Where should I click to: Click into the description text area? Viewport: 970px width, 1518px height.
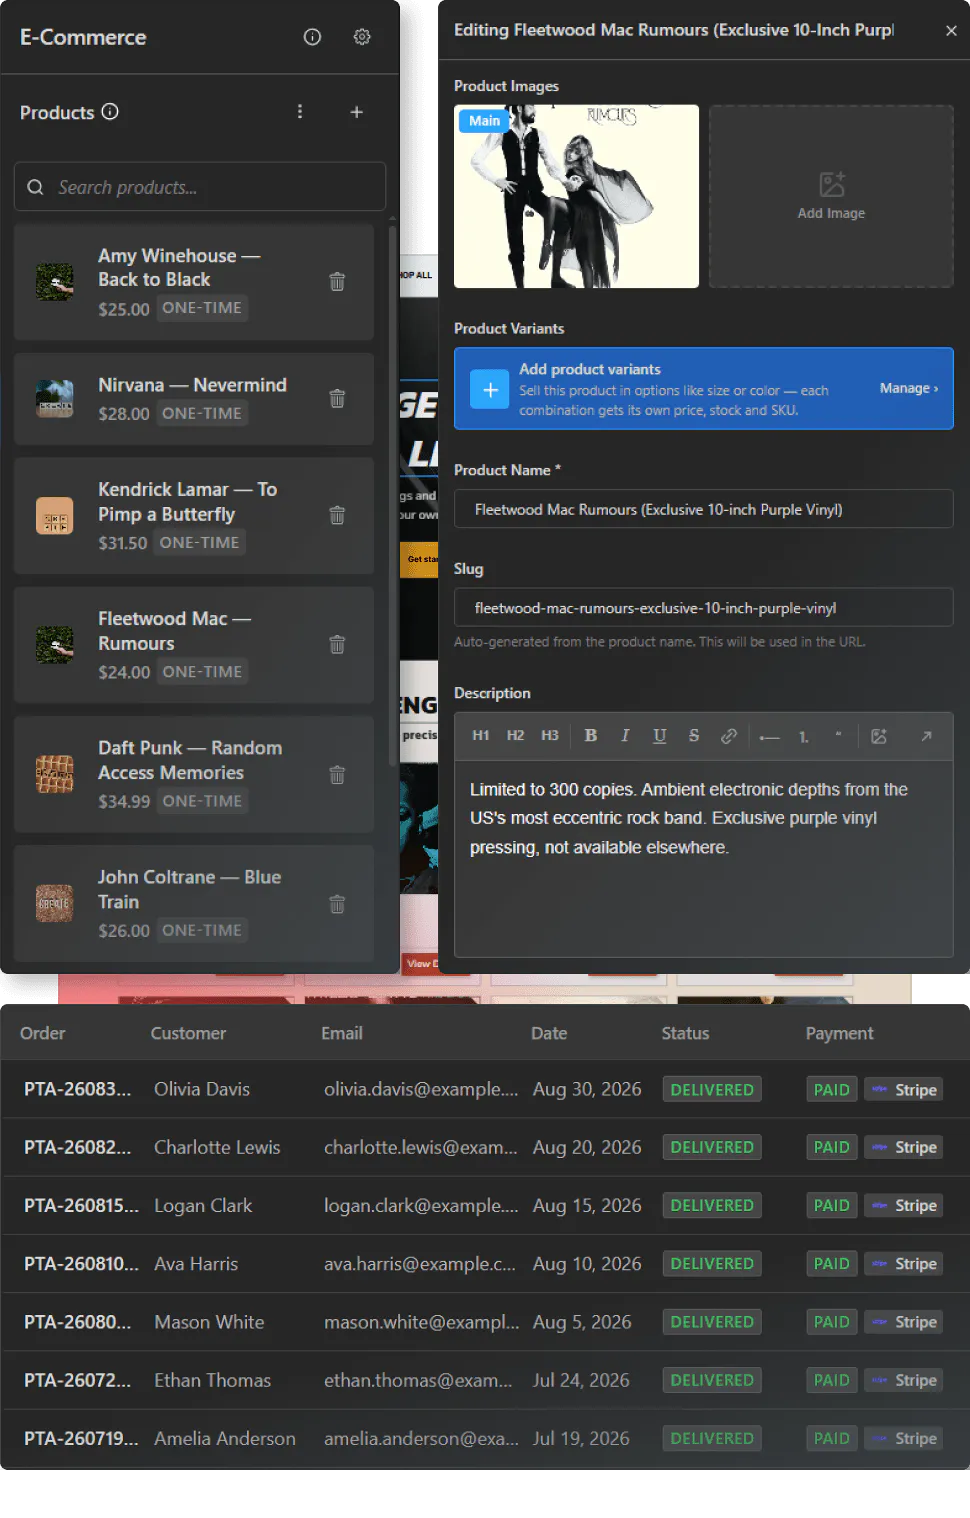click(703, 858)
